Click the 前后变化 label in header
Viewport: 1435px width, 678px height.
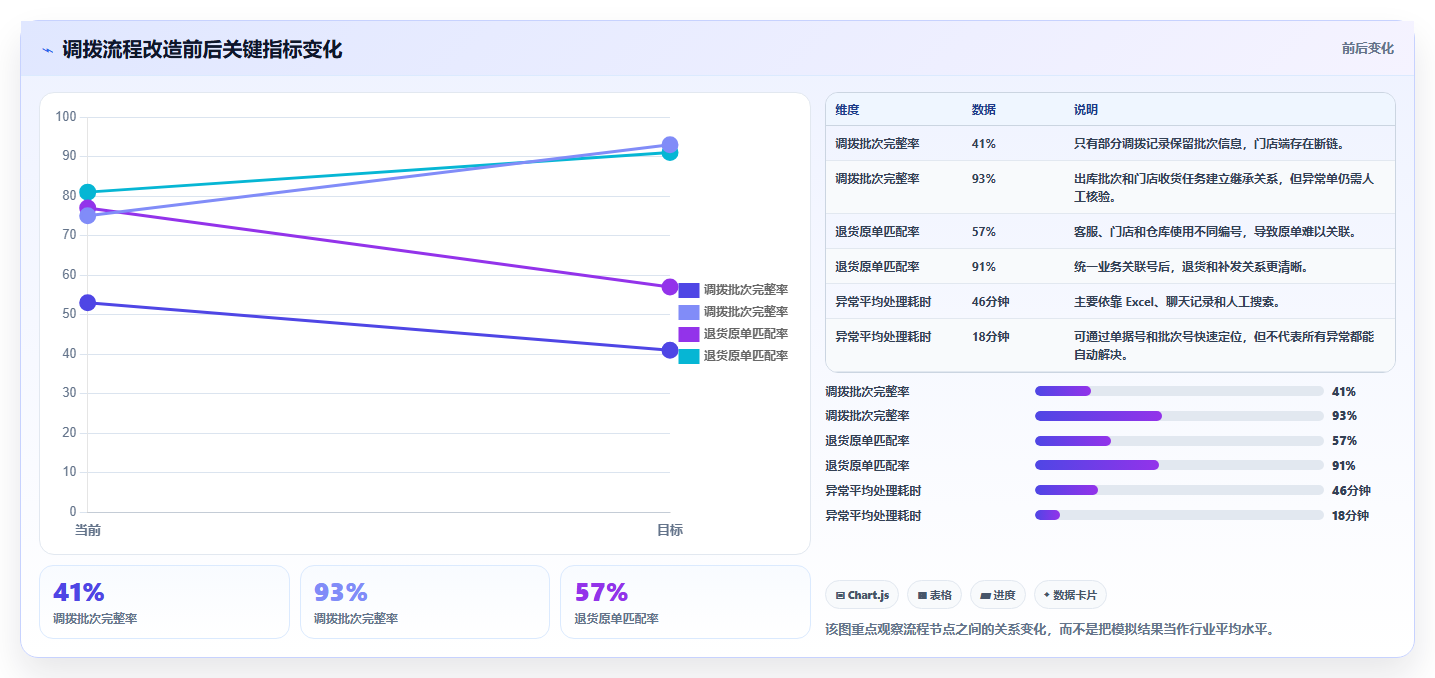pos(1367,48)
